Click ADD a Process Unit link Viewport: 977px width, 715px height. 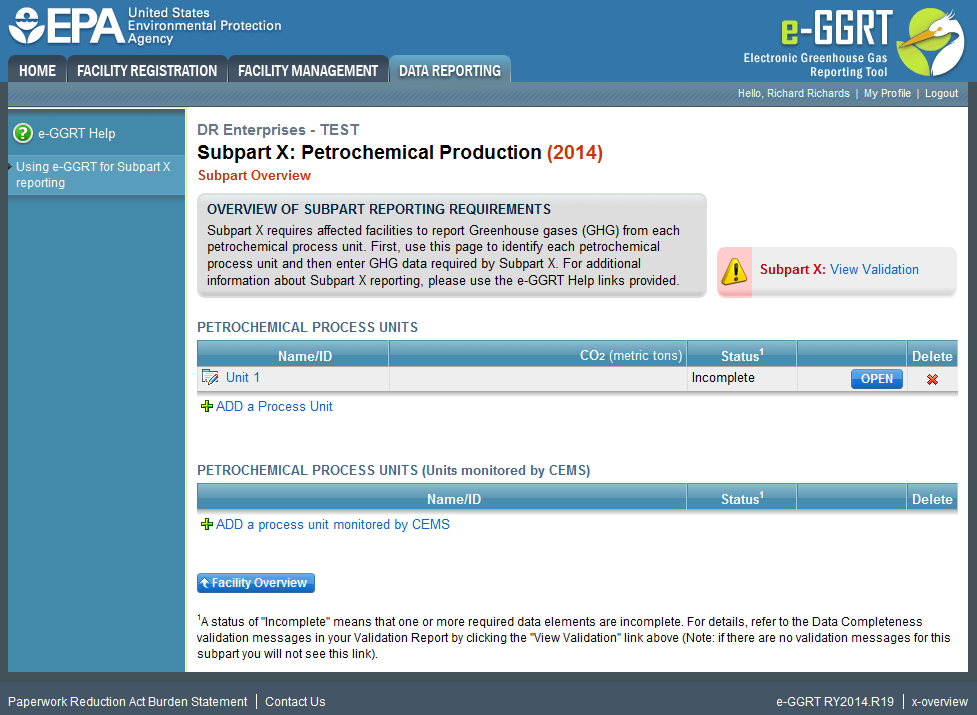coord(274,407)
